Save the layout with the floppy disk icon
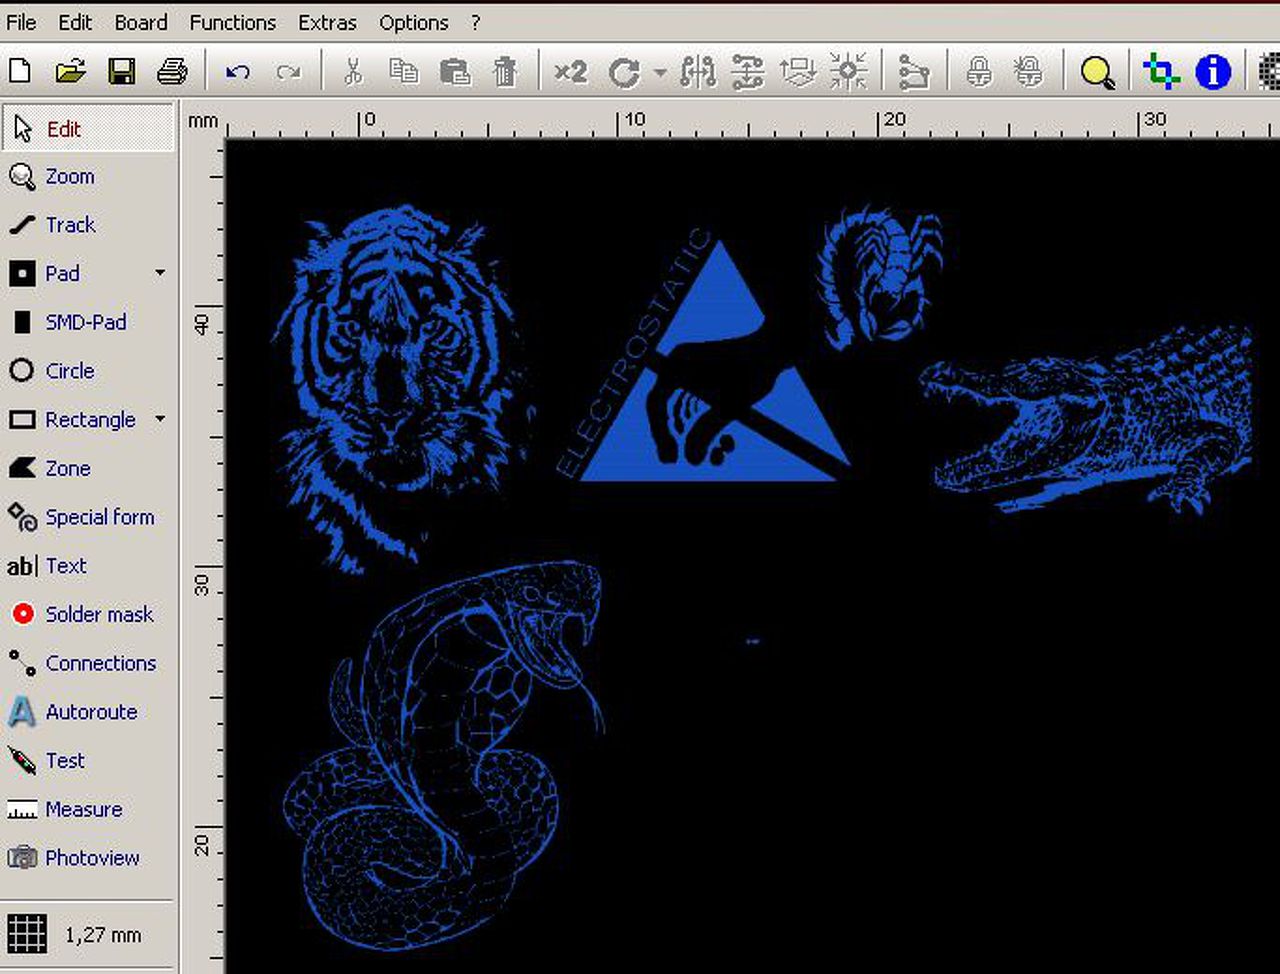1280x974 pixels. pos(122,71)
